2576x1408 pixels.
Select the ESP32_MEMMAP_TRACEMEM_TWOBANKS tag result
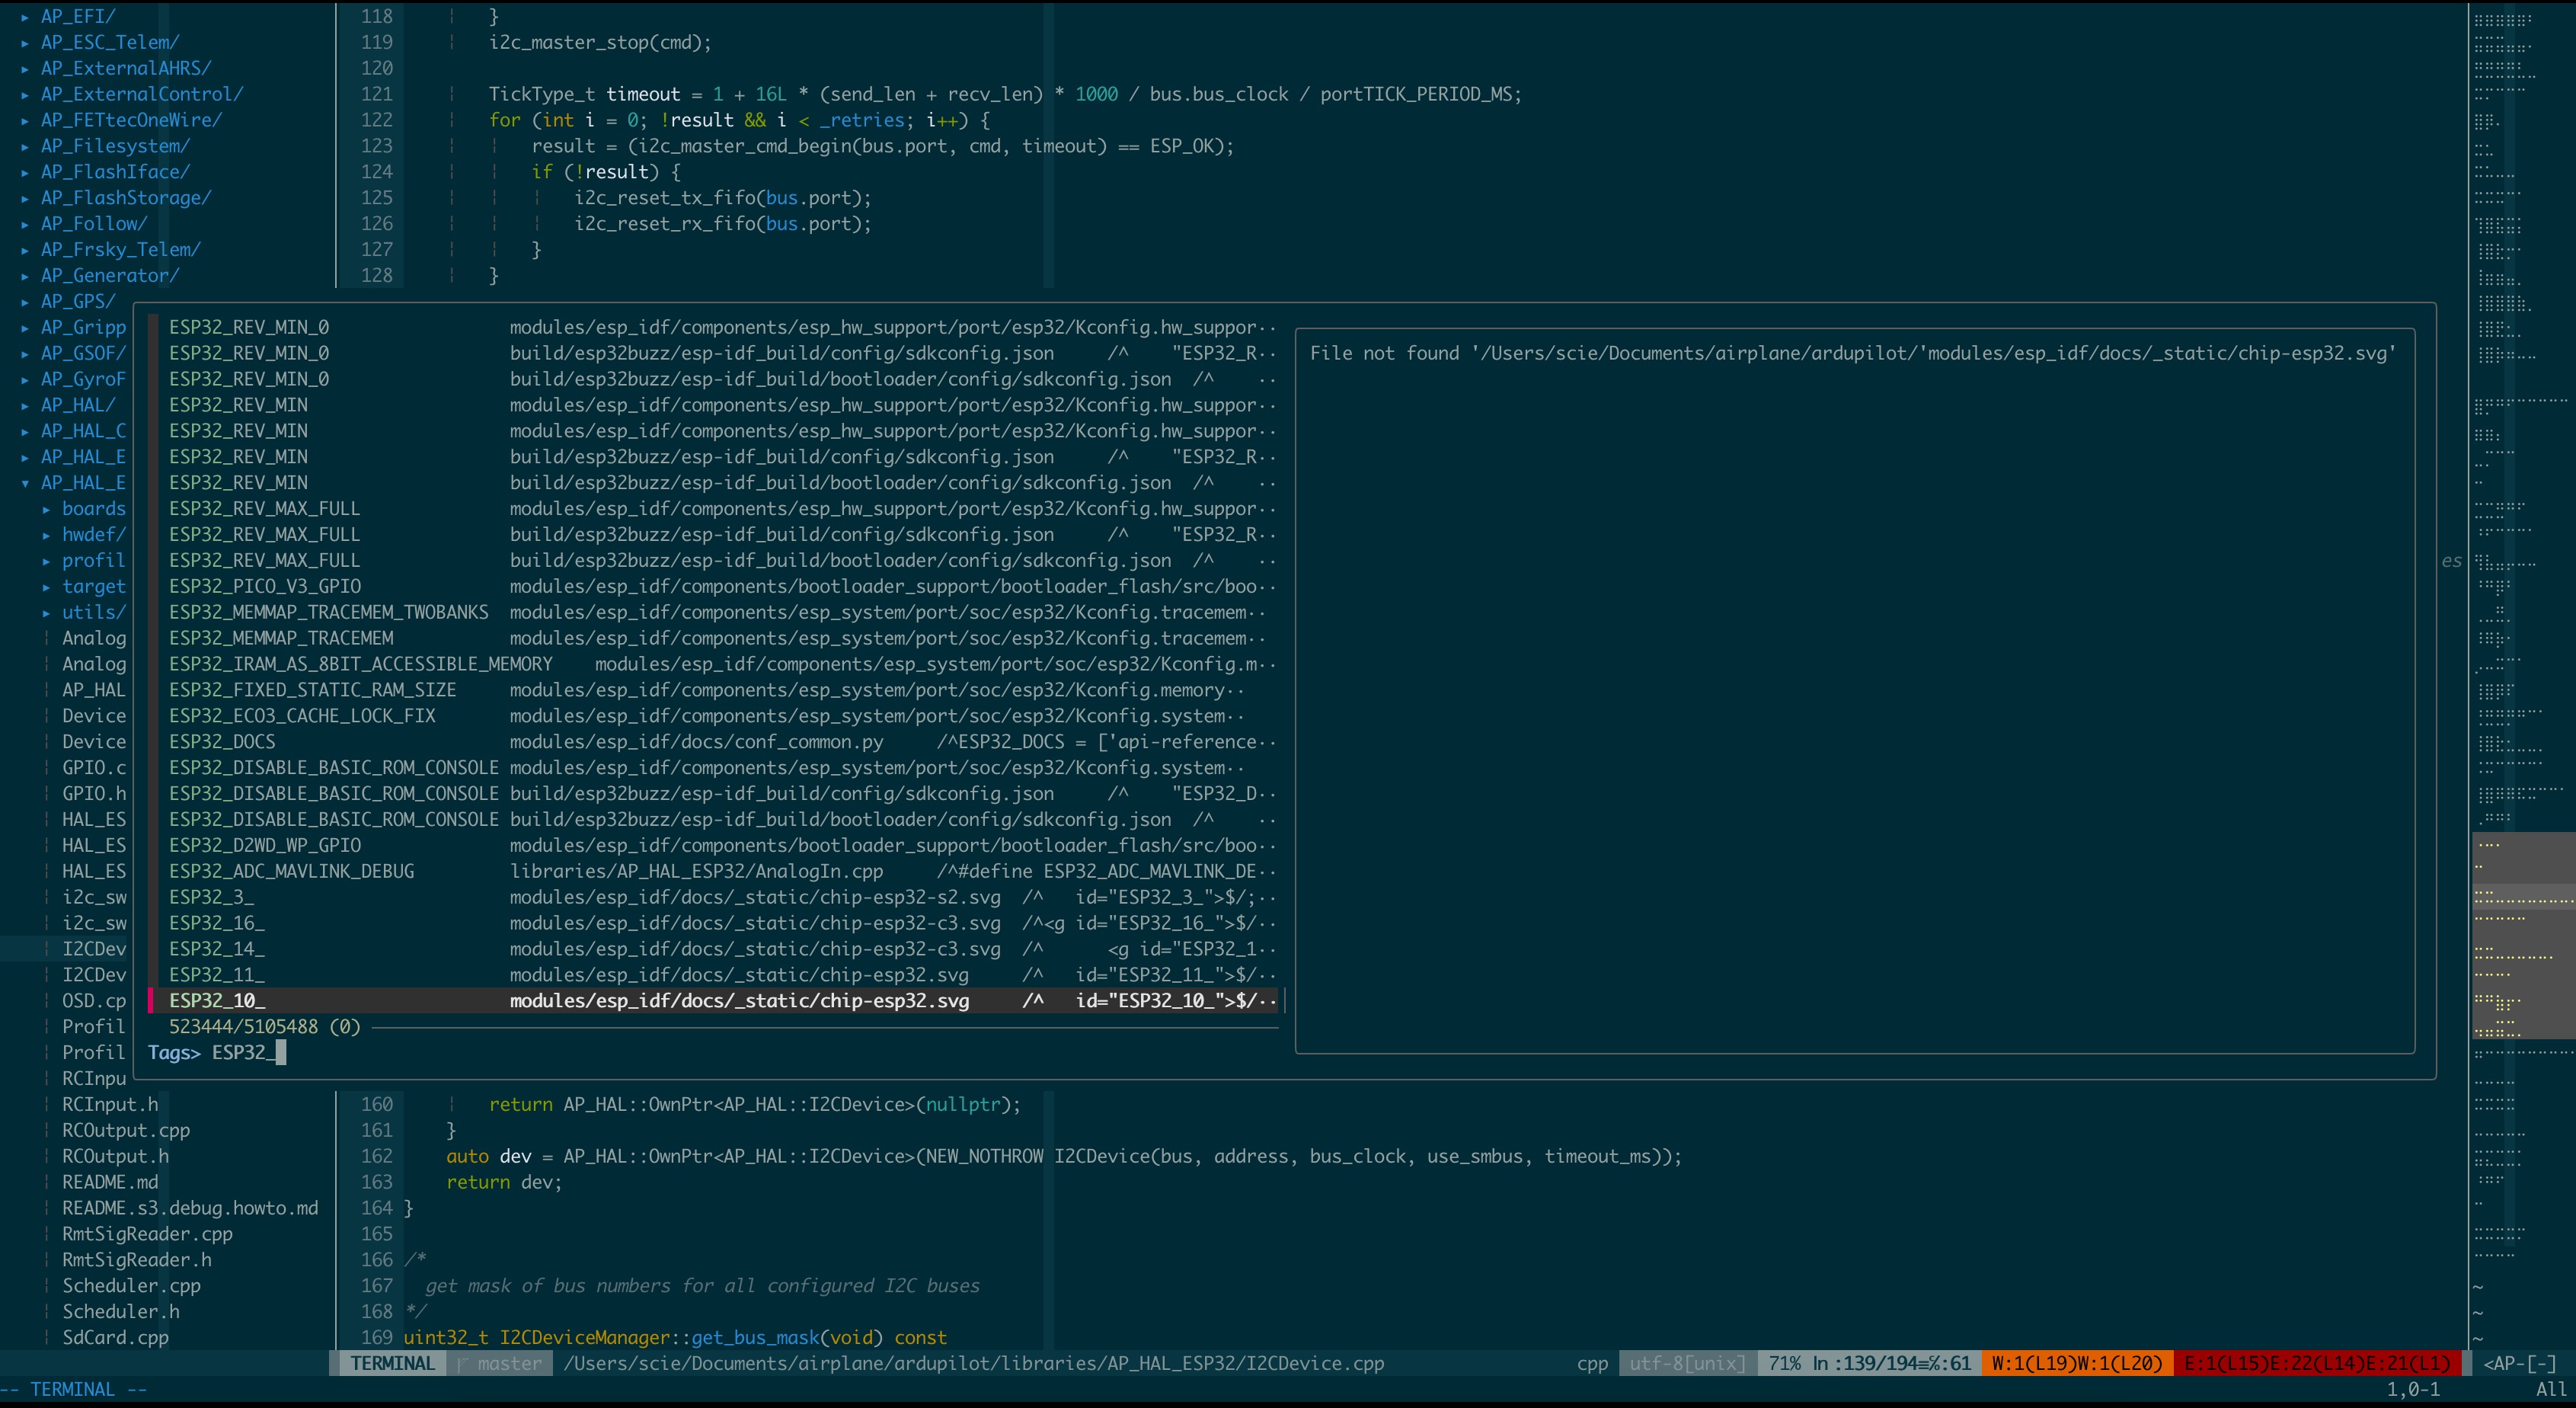(714, 613)
